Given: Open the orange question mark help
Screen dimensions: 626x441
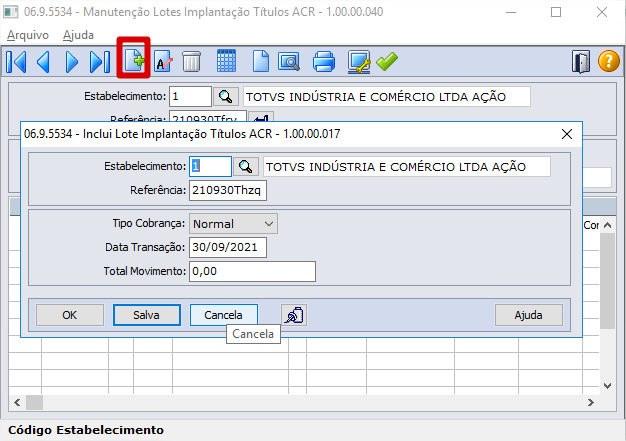Looking at the screenshot, I should click(608, 61).
